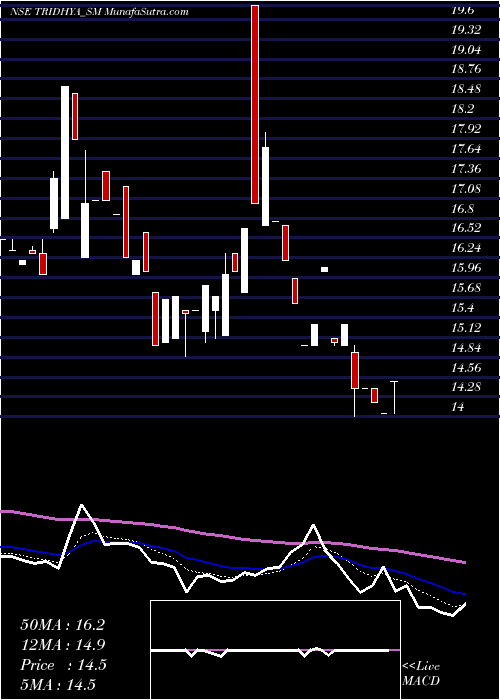
Task: Click the 14.84 price axis label
Action: tap(466, 348)
